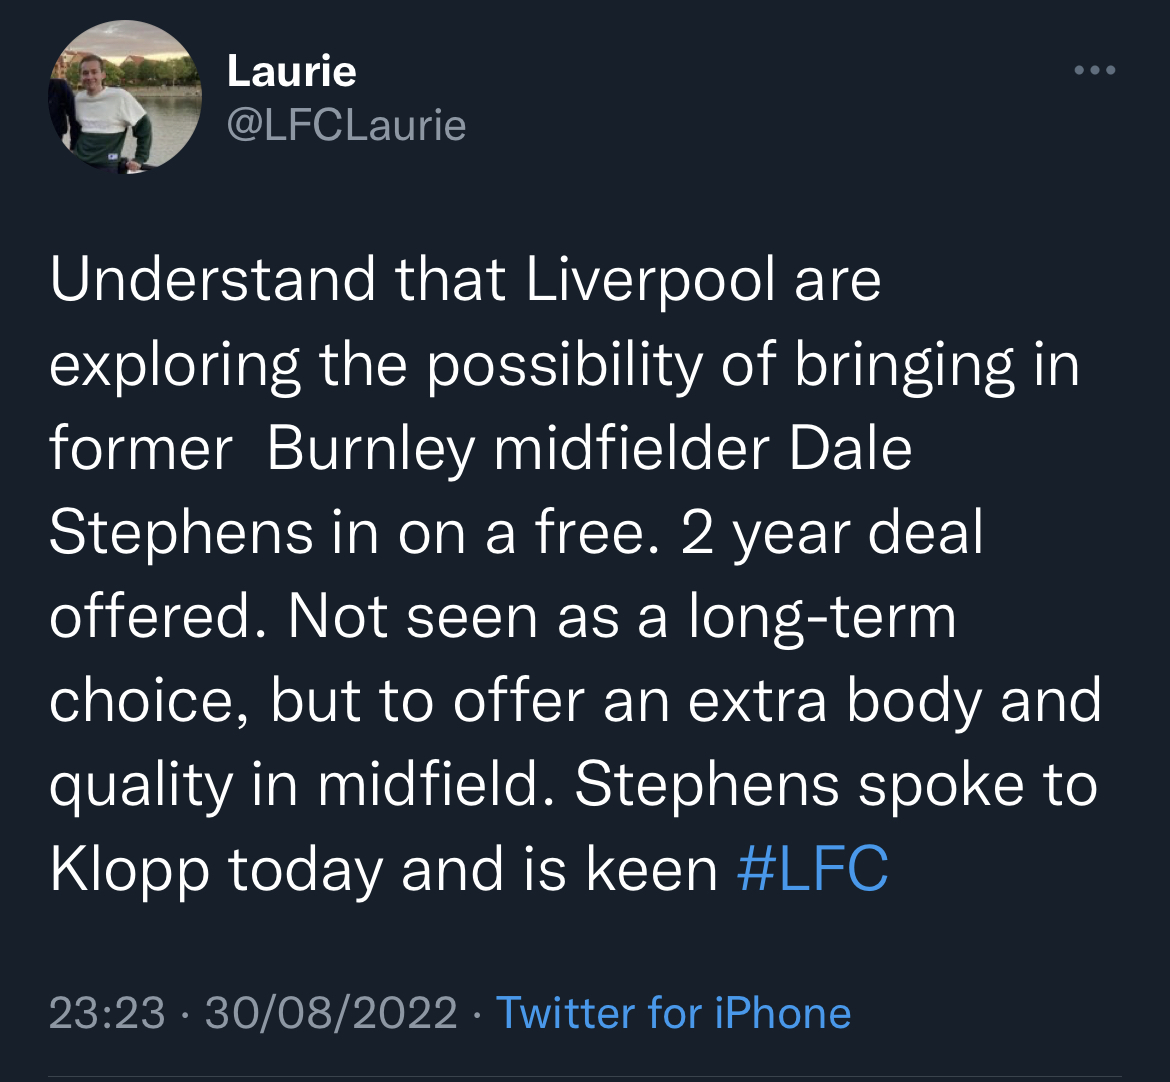Tap the phrase 2 year deal
Screen dimensions: 1170x1082
point(832,533)
